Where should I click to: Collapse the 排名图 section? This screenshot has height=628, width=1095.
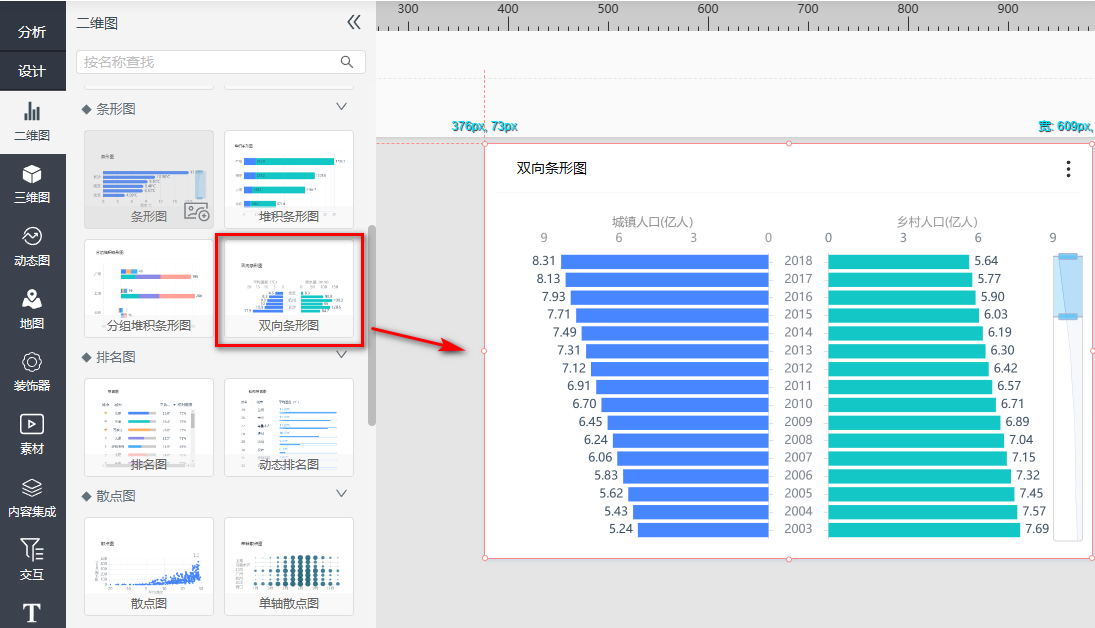point(341,355)
